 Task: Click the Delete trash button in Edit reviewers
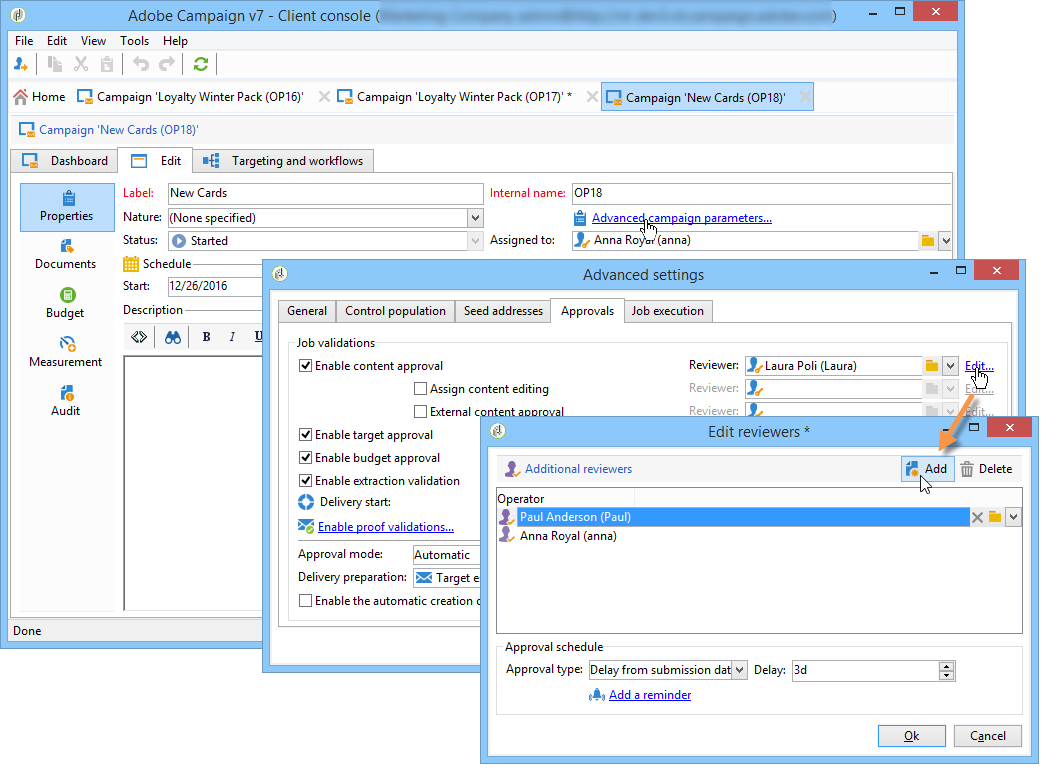pos(986,469)
